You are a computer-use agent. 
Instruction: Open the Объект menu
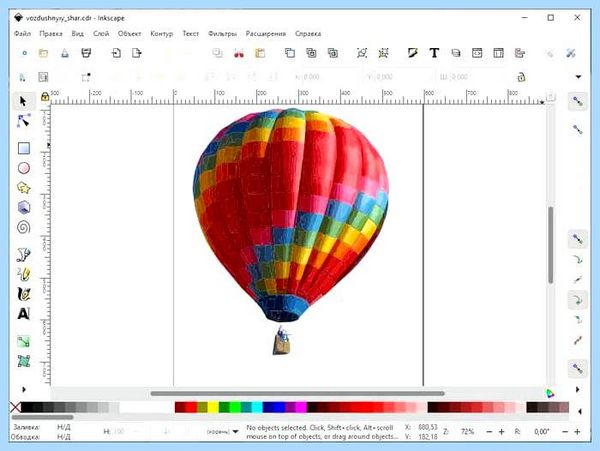point(129,34)
